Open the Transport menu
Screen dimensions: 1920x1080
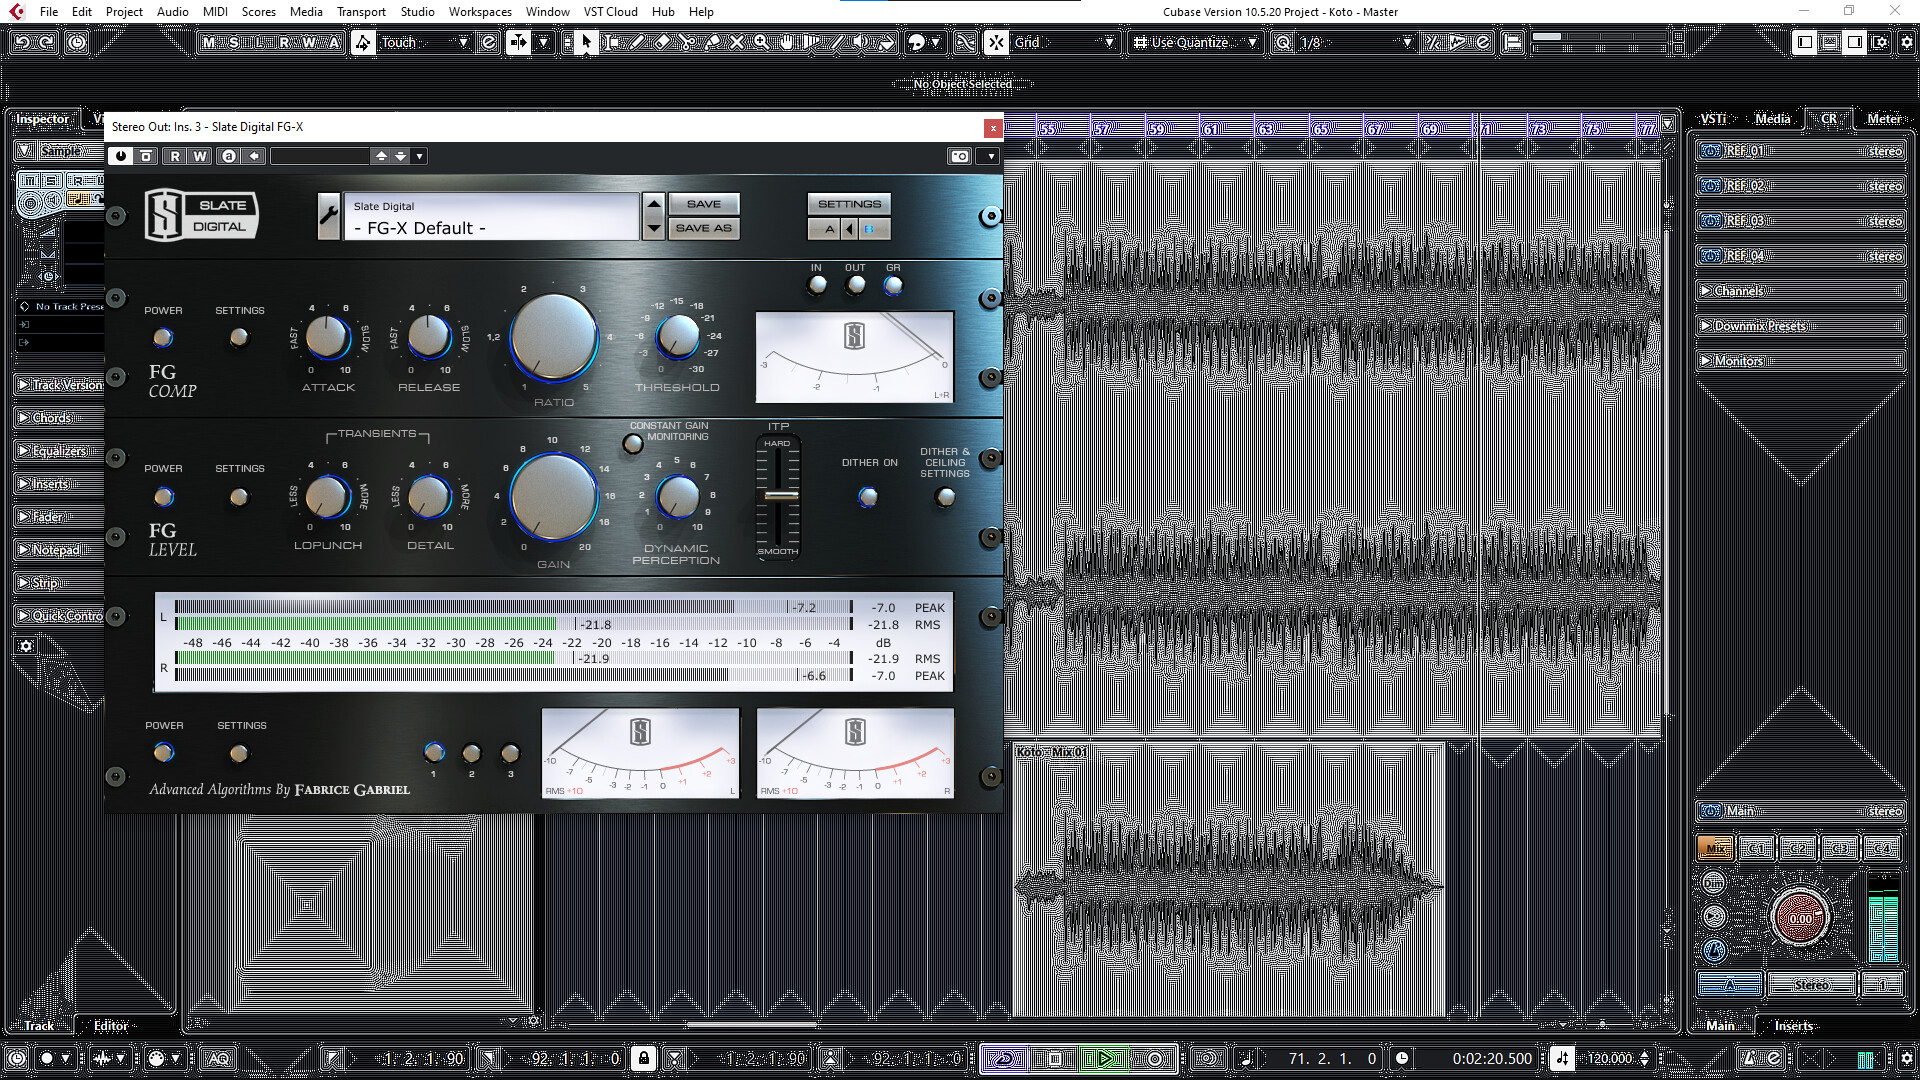coord(361,12)
